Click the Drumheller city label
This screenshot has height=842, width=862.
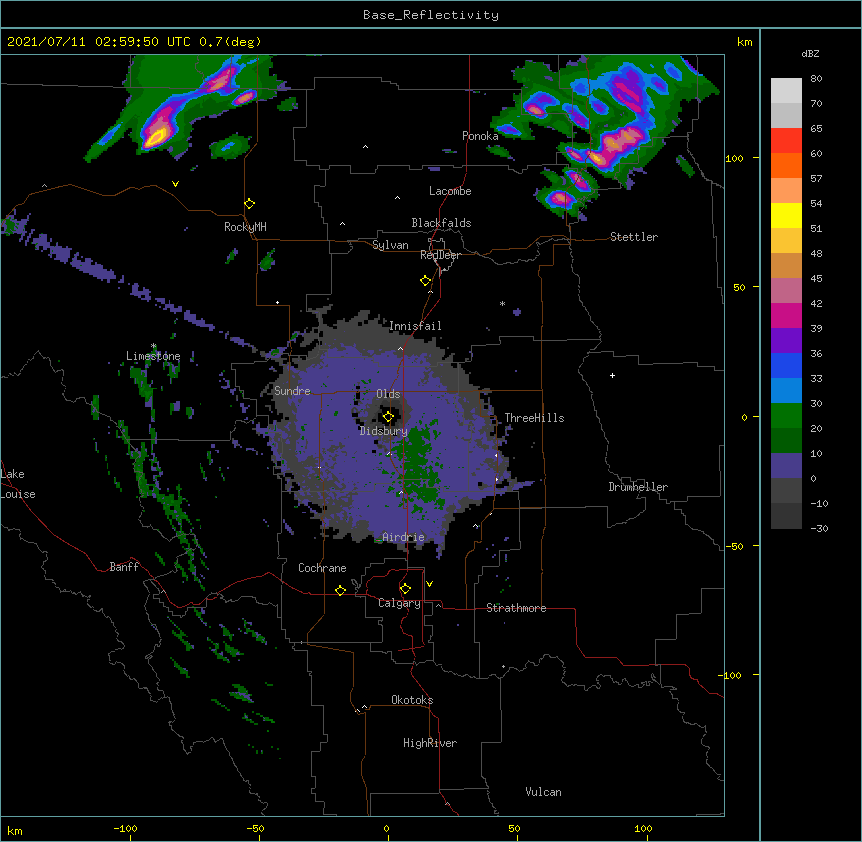tap(638, 487)
